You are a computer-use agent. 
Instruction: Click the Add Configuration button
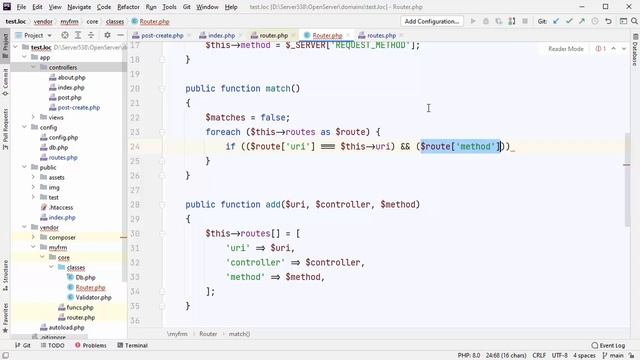(x=432, y=21)
